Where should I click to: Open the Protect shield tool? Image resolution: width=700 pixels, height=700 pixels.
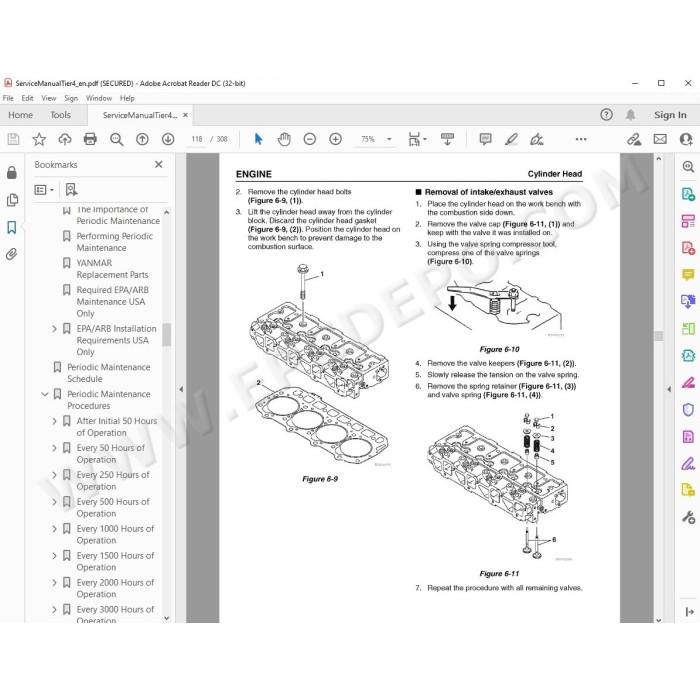coord(688,409)
